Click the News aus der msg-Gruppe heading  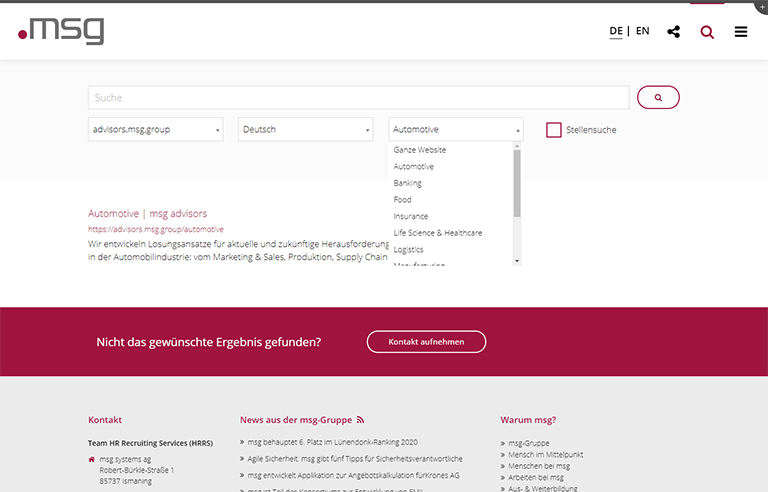296,420
